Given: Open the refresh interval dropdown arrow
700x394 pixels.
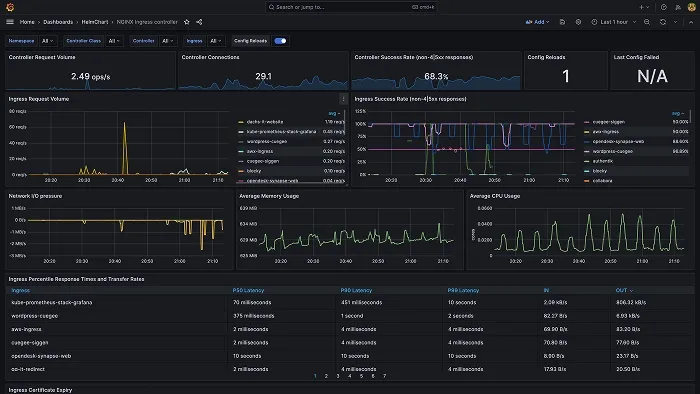Looking at the screenshot, I should (675, 22).
